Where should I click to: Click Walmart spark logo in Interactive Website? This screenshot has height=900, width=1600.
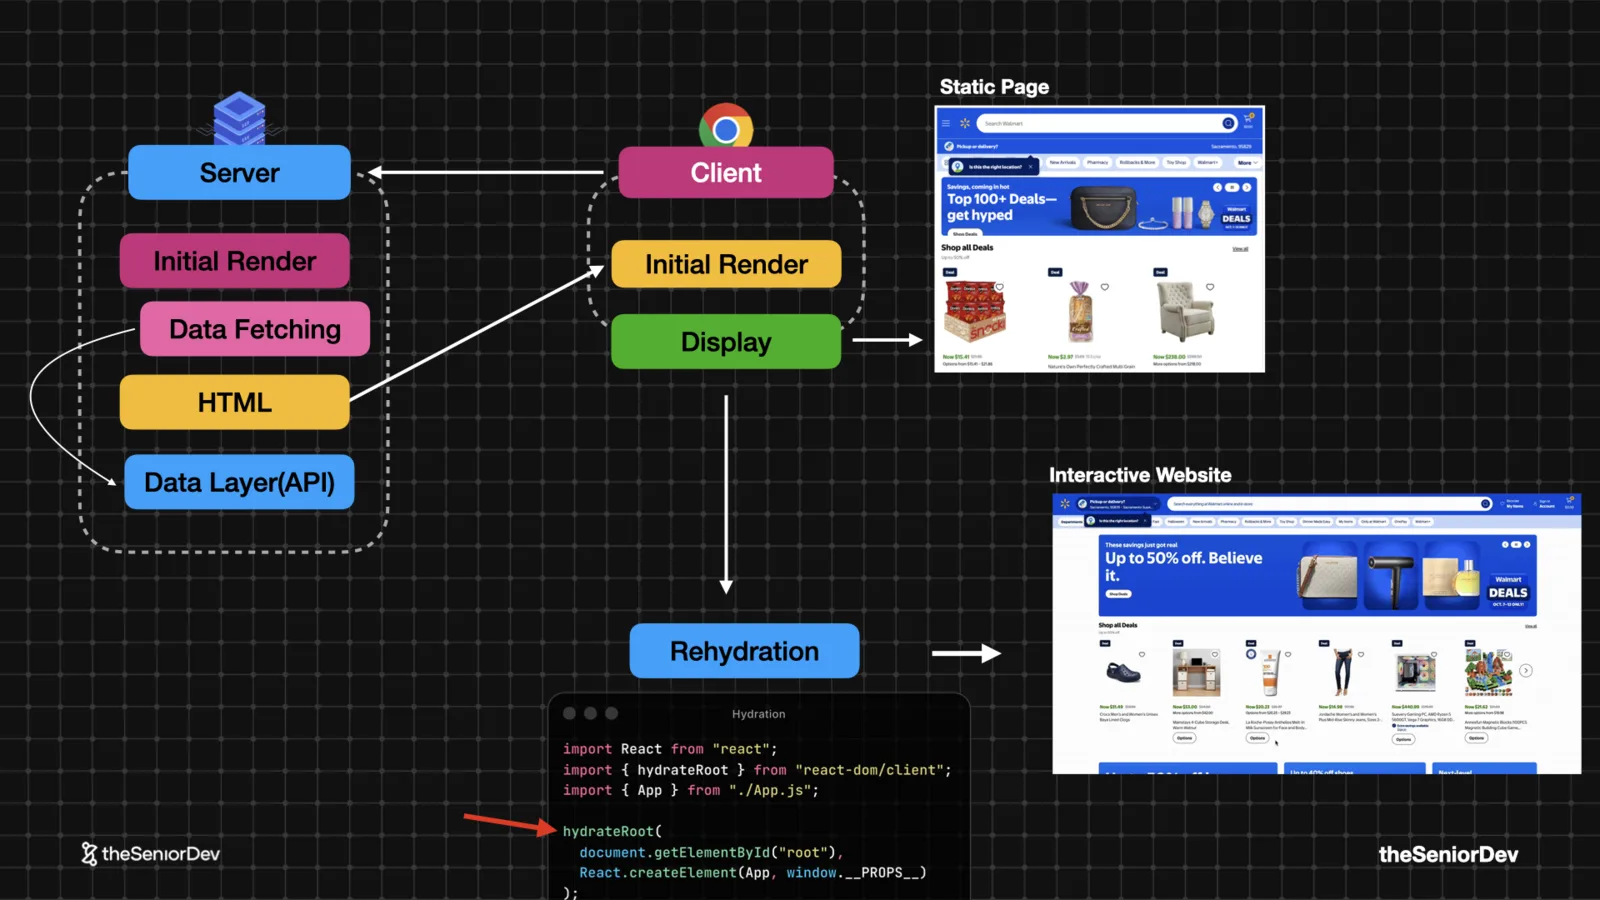[x=1065, y=504]
